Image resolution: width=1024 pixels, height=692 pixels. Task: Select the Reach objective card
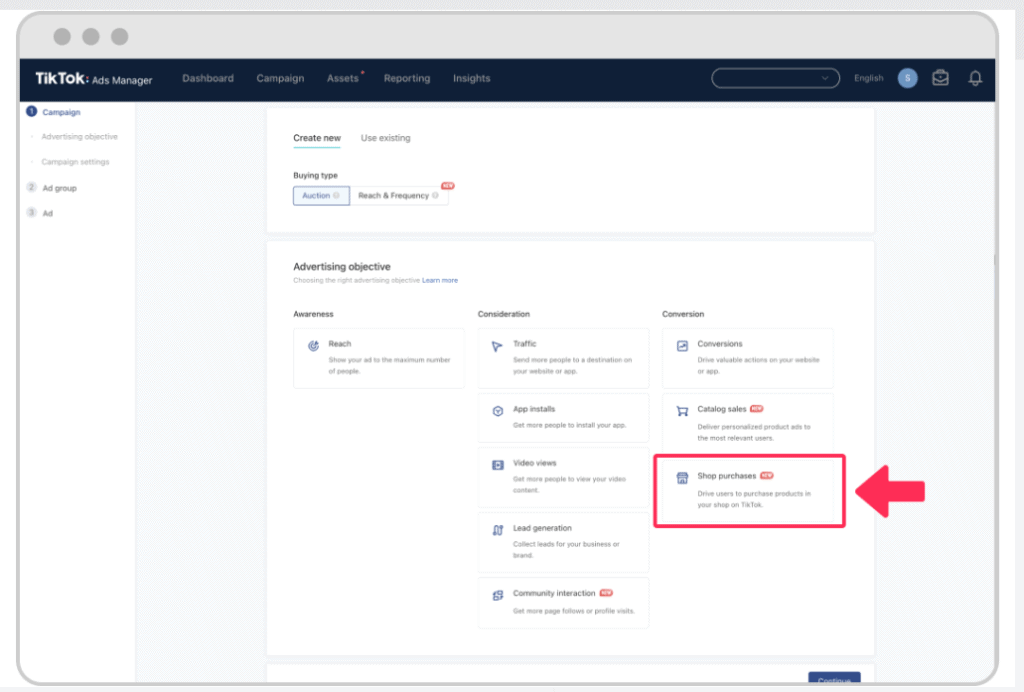(379, 358)
